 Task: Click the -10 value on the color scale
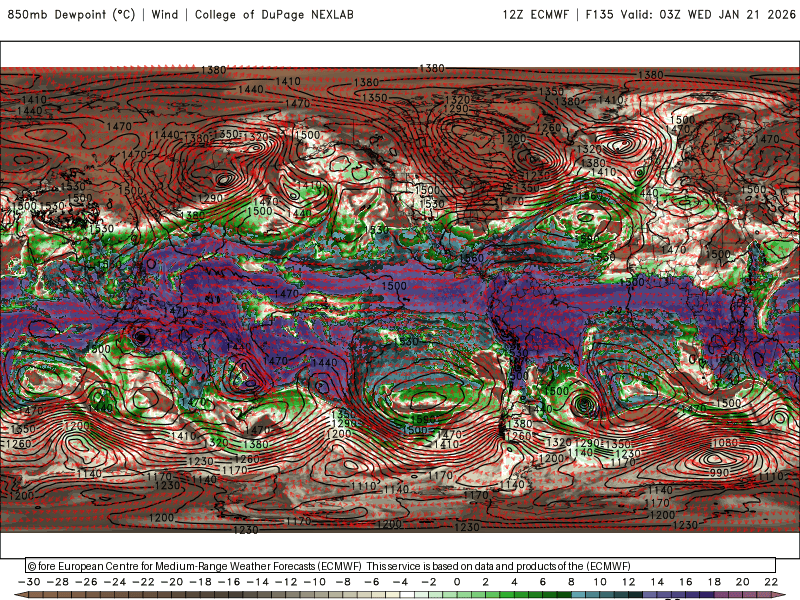315,582
